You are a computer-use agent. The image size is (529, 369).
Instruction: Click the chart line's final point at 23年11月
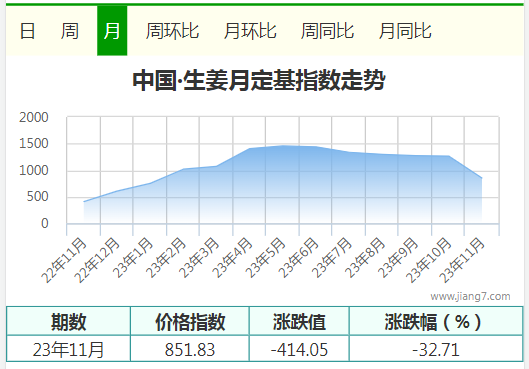click(481, 178)
